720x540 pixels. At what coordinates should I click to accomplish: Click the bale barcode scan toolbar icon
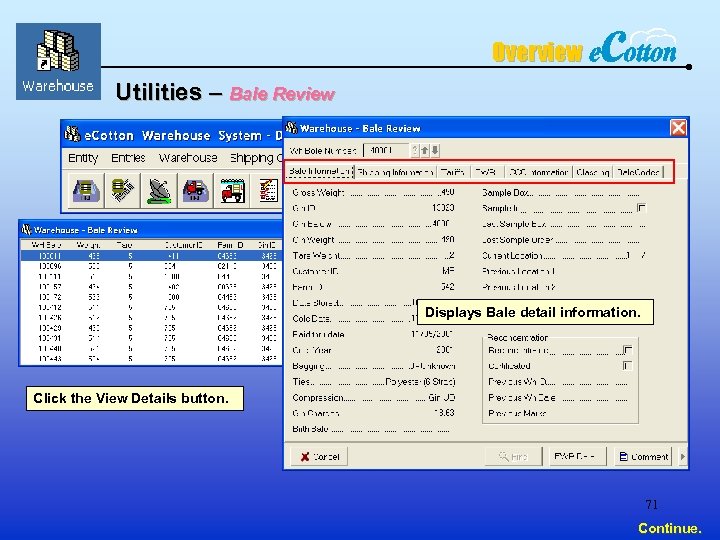pos(122,191)
